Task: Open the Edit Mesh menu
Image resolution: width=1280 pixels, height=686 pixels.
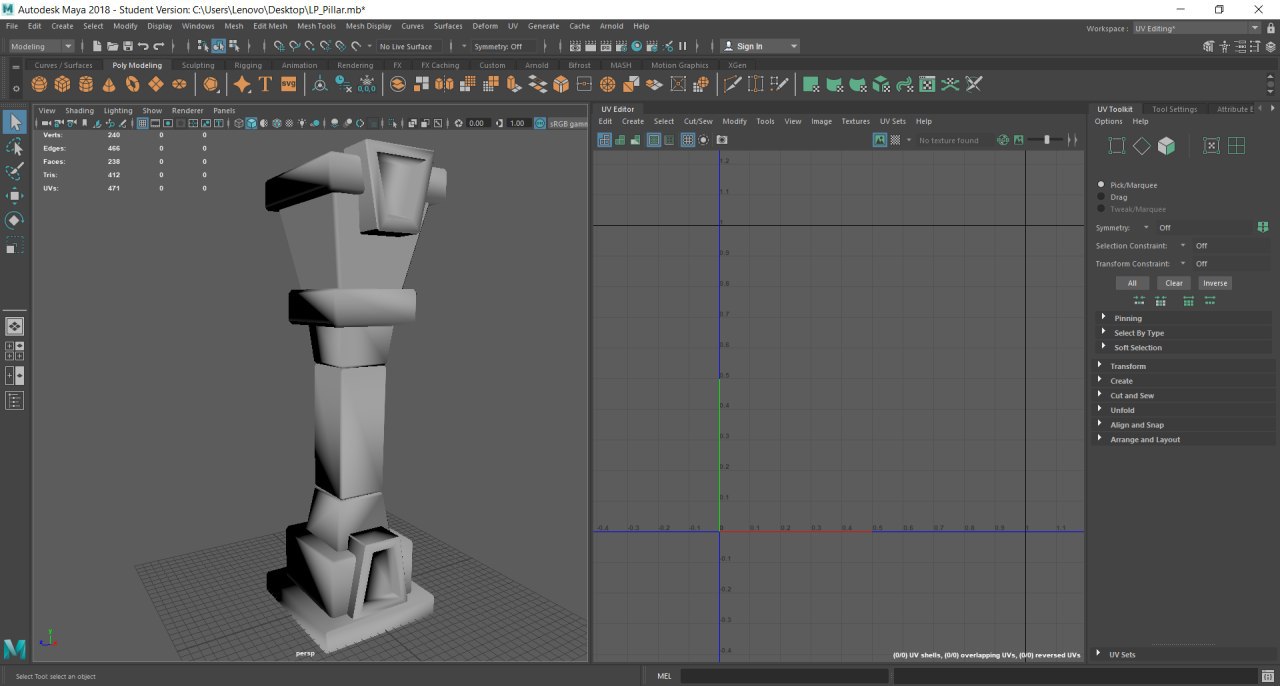Action: tap(270, 26)
